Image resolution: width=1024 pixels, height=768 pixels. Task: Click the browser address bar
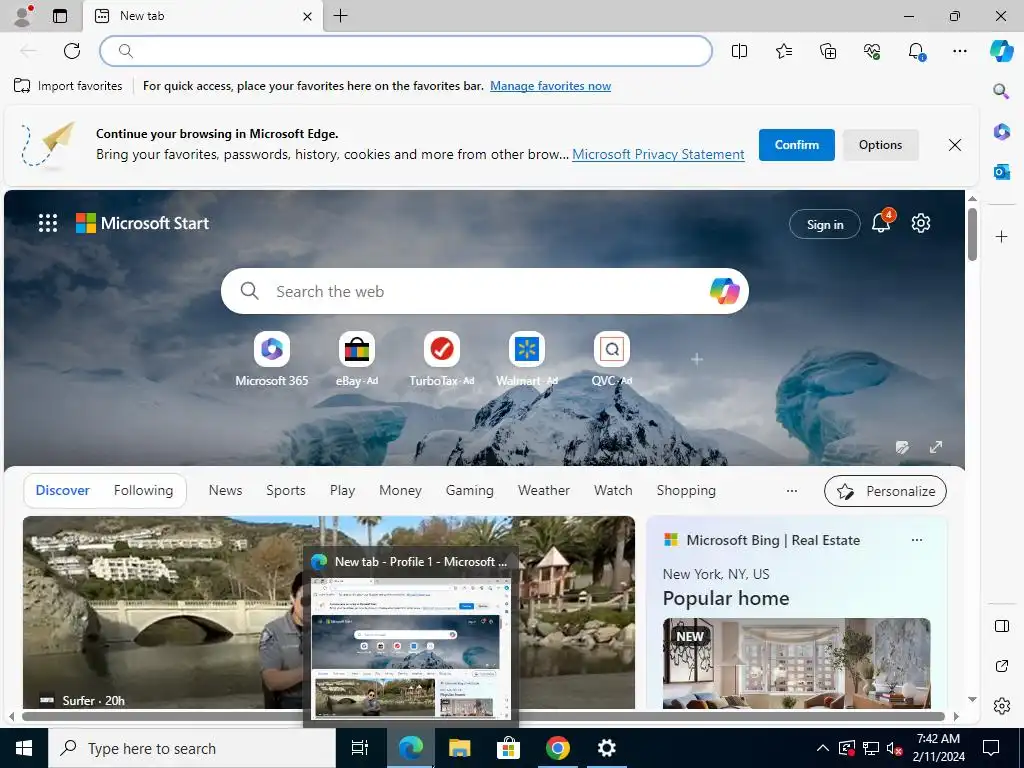(x=406, y=51)
